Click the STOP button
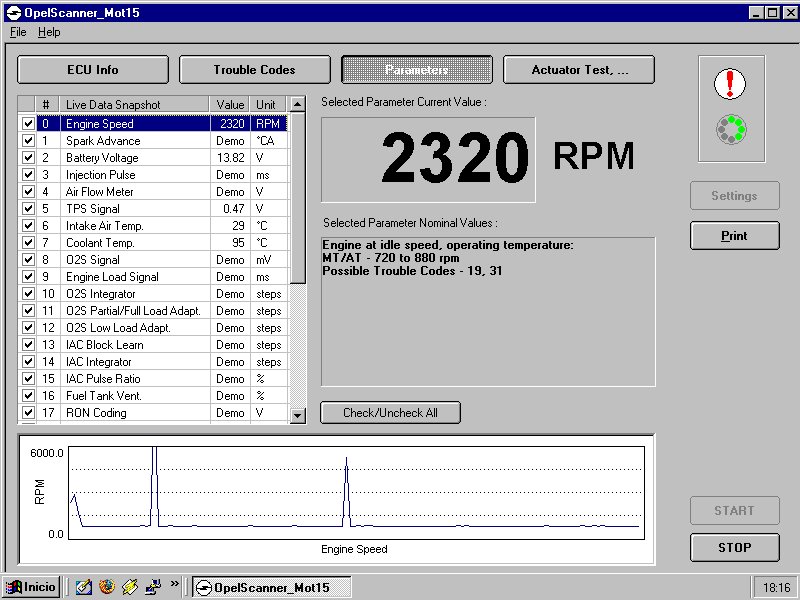This screenshot has width=800, height=600. click(x=735, y=547)
